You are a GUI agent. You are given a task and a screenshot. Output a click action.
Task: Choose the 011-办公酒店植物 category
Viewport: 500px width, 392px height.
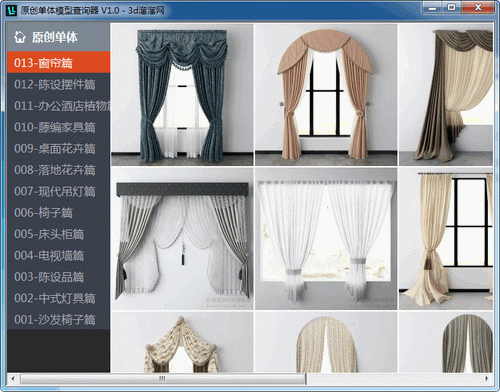click(58, 105)
